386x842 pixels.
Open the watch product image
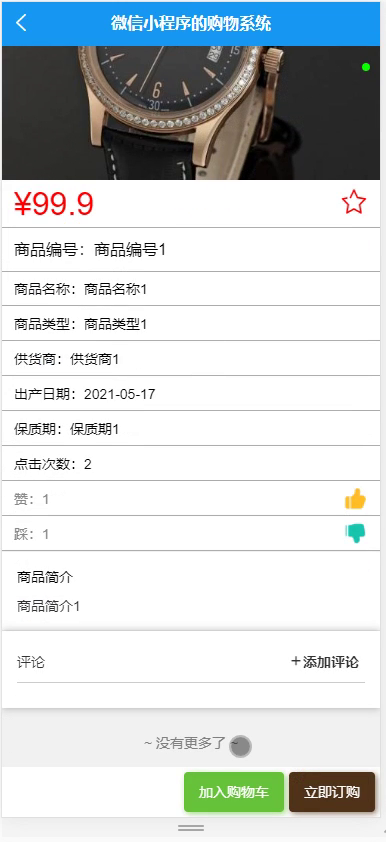click(x=191, y=113)
